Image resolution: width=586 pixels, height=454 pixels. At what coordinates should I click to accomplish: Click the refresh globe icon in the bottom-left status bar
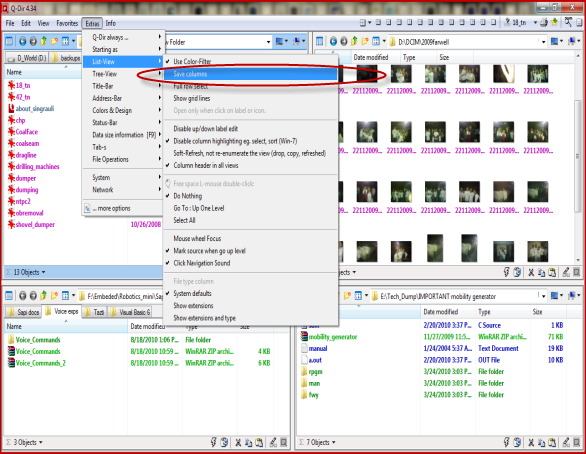click(224, 443)
